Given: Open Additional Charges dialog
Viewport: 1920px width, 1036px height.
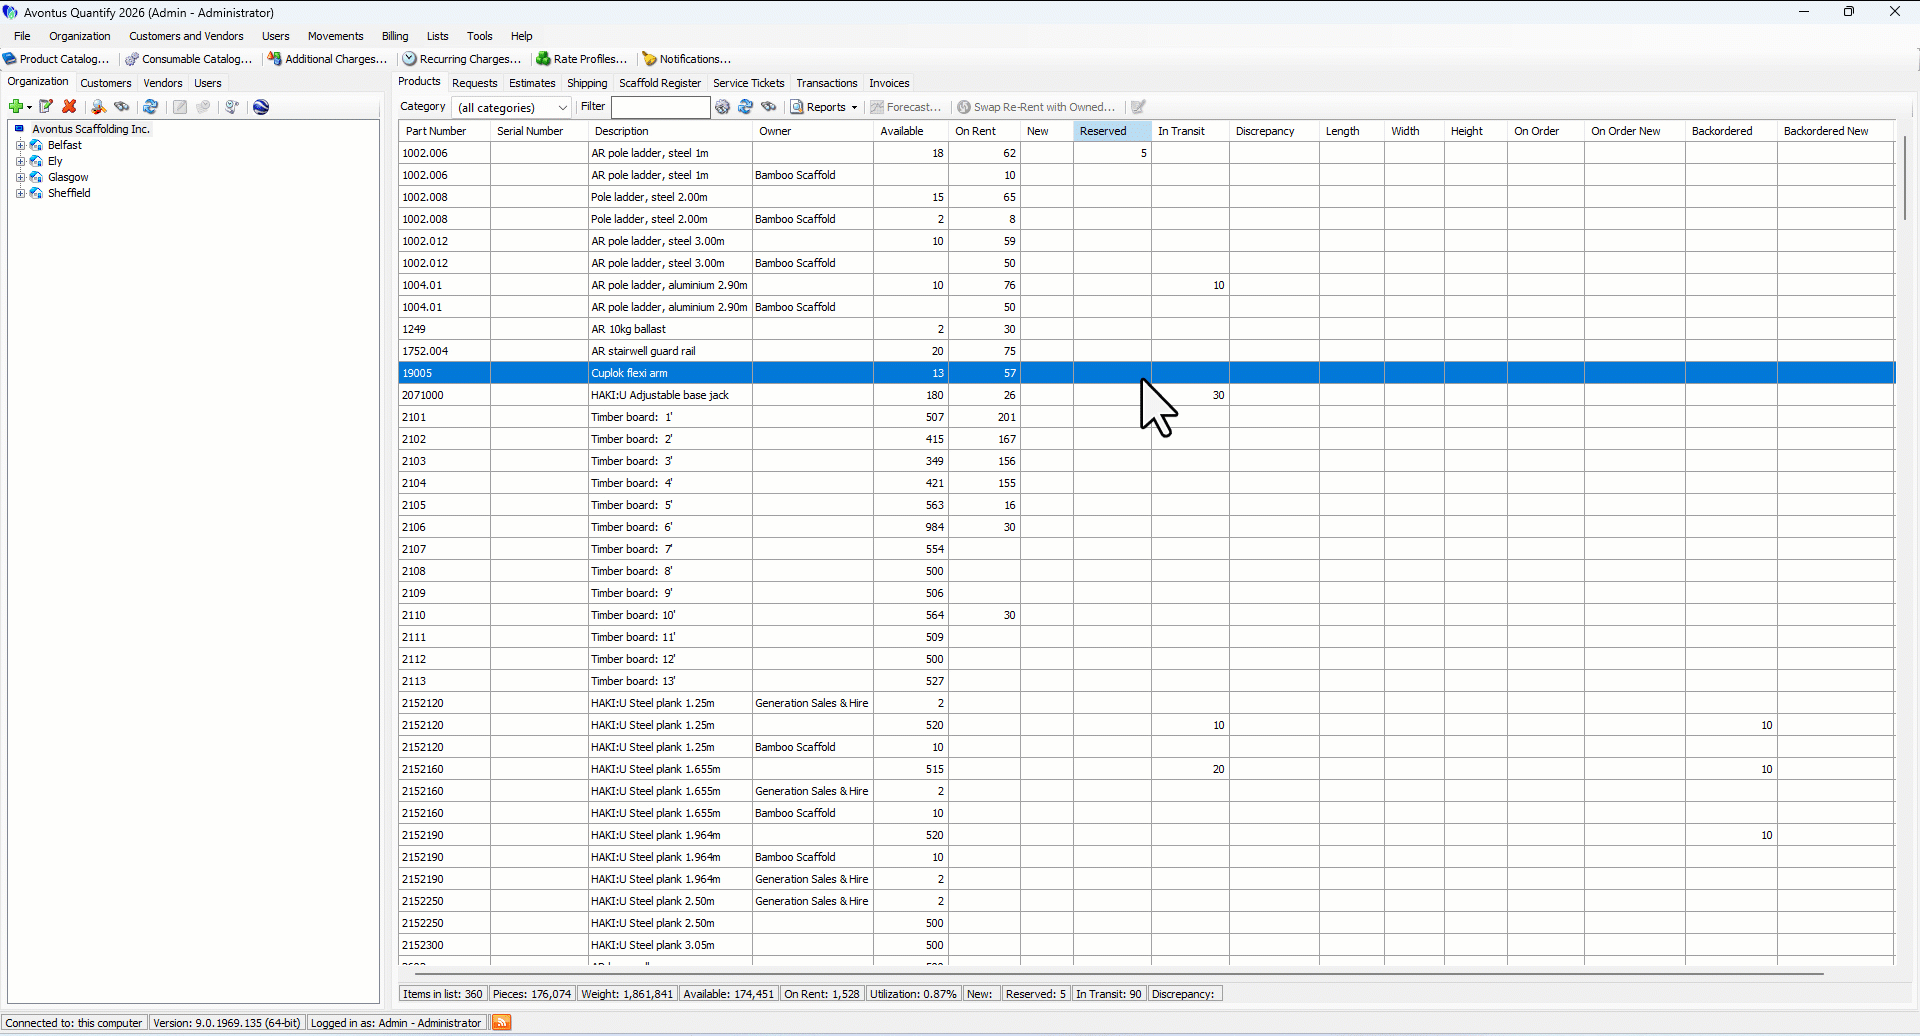Looking at the screenshot, I should tap(327, 59).
